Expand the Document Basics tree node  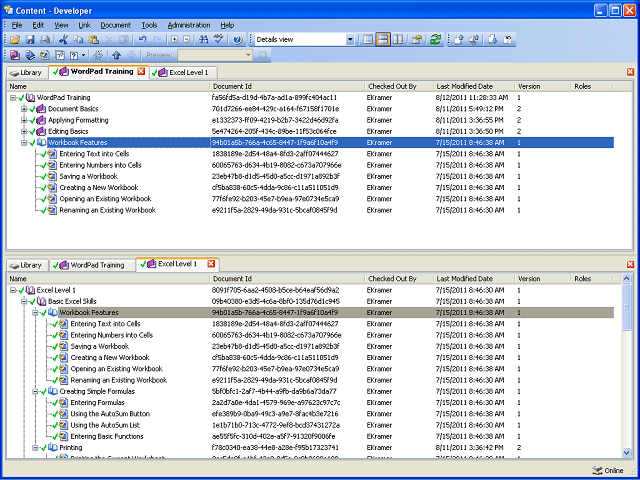point(24,109)
